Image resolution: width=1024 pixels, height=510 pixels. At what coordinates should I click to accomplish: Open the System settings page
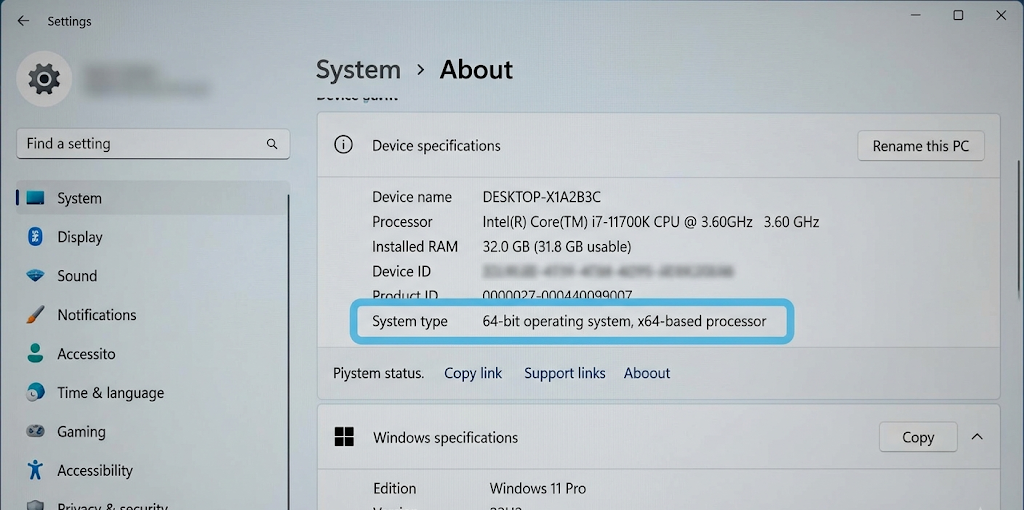coord(152,198)
